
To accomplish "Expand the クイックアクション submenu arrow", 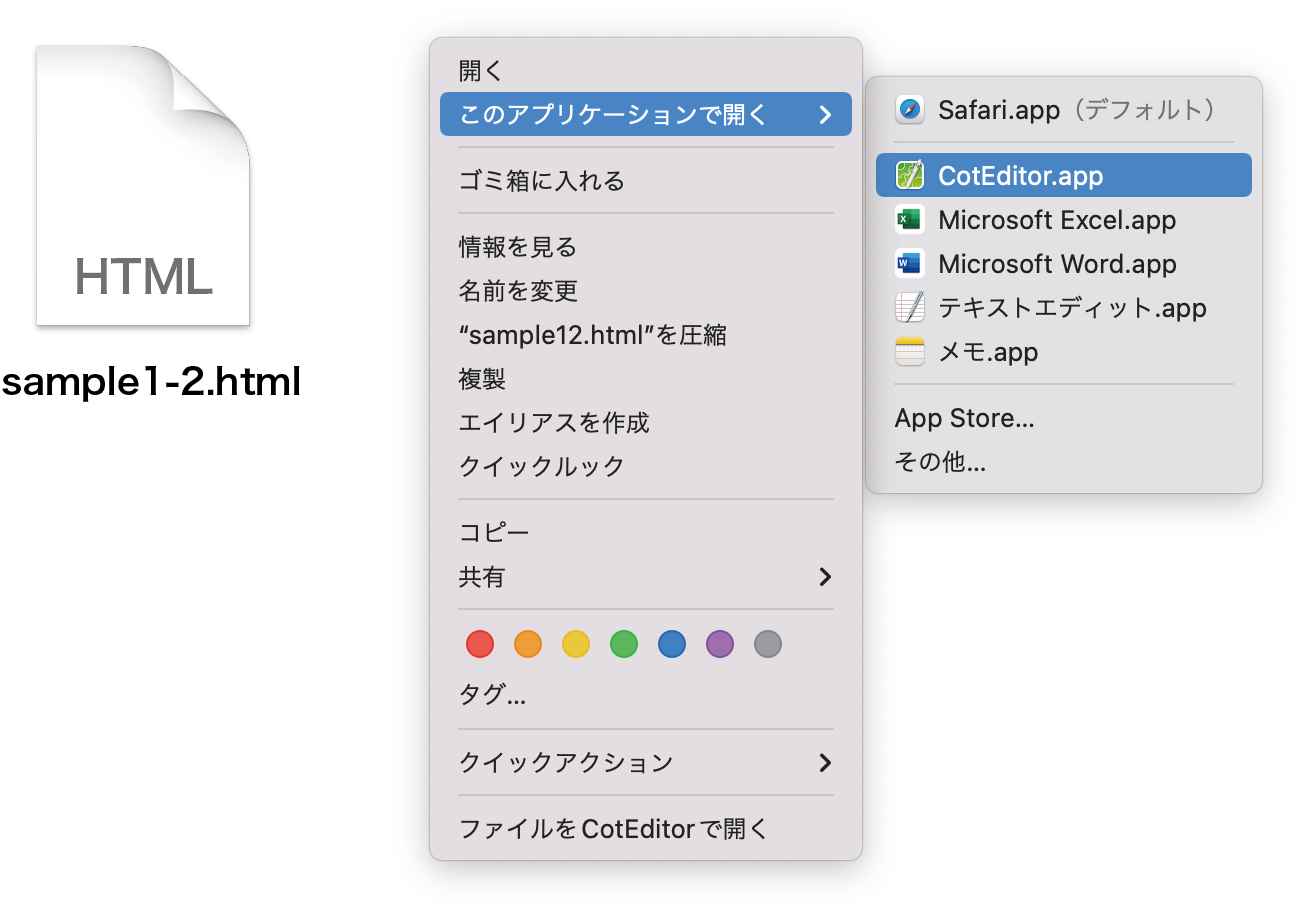I will pyautogui.click(x=825, y=763).
